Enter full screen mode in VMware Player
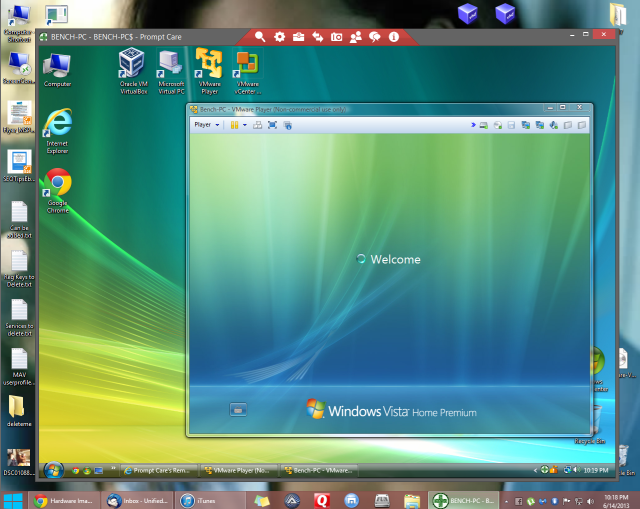 point(272,125)
